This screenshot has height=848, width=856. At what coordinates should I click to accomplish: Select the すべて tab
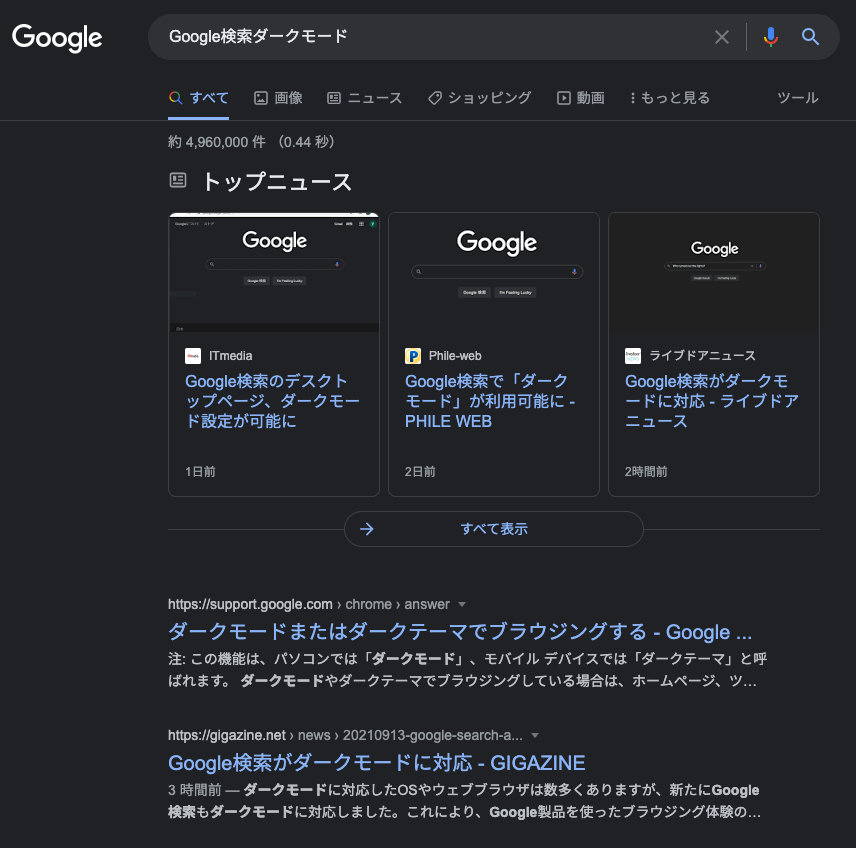198,98
